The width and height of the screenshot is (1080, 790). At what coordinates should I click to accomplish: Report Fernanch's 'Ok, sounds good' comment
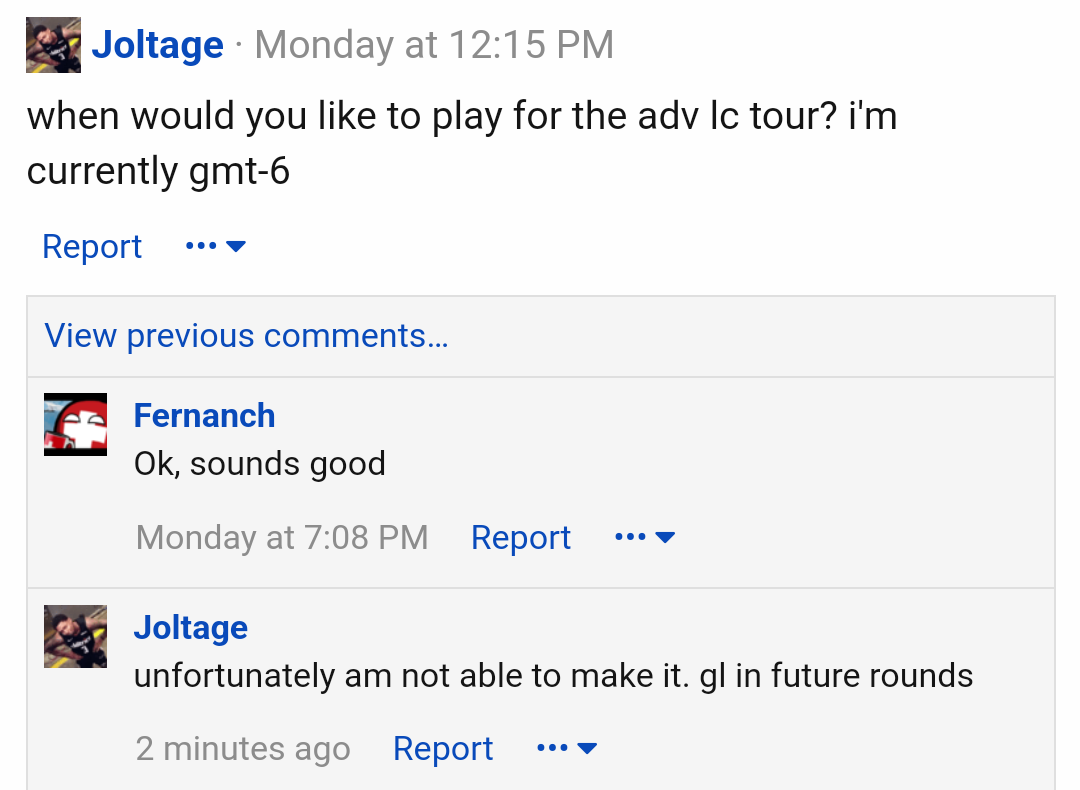tap(520, 538)
